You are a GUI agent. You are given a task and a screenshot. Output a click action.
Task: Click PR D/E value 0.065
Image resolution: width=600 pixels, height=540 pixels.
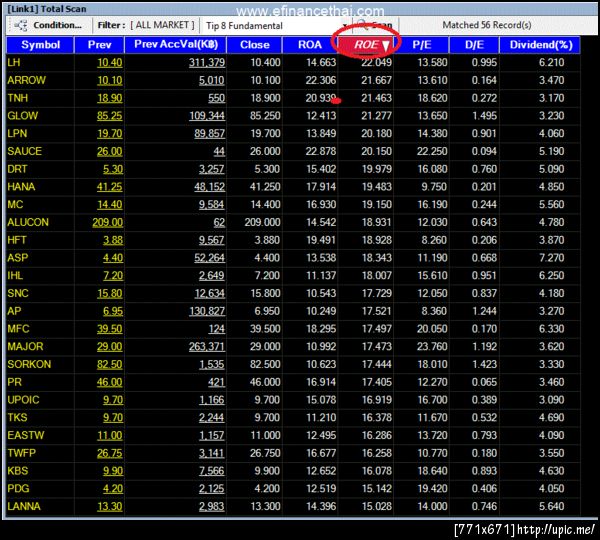[x=484, y=382]
